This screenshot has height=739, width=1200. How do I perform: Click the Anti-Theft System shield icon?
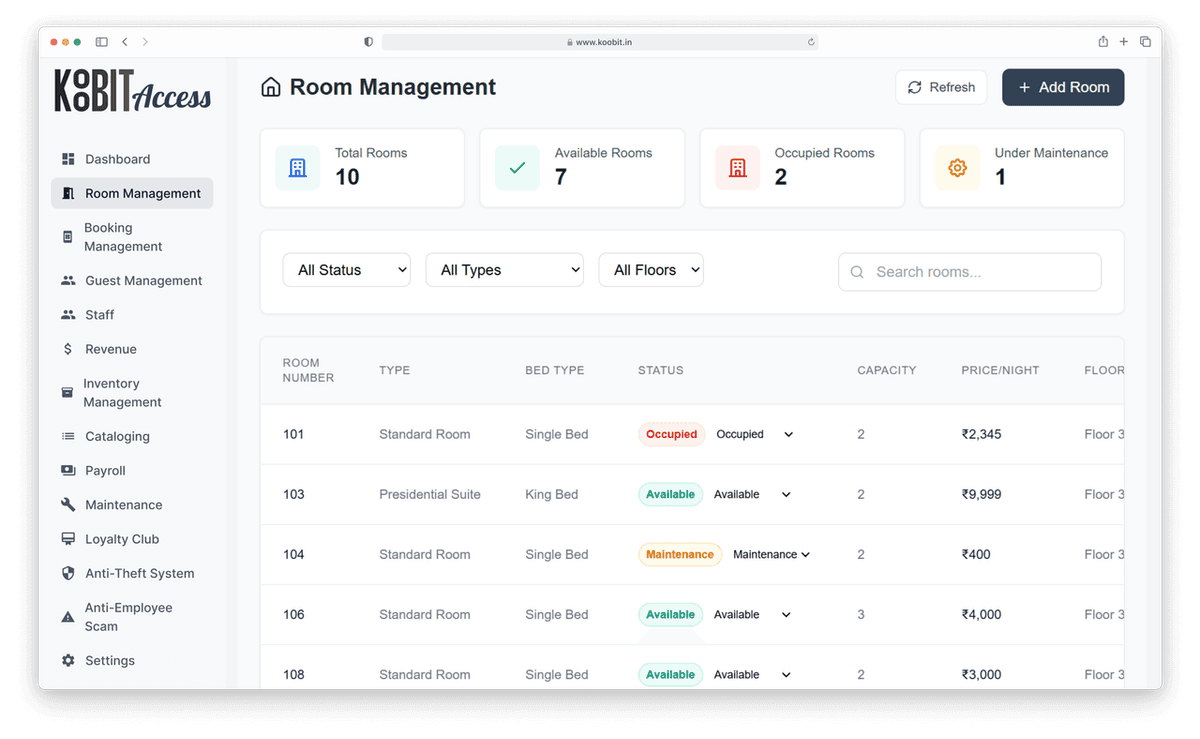coord(68,573)
